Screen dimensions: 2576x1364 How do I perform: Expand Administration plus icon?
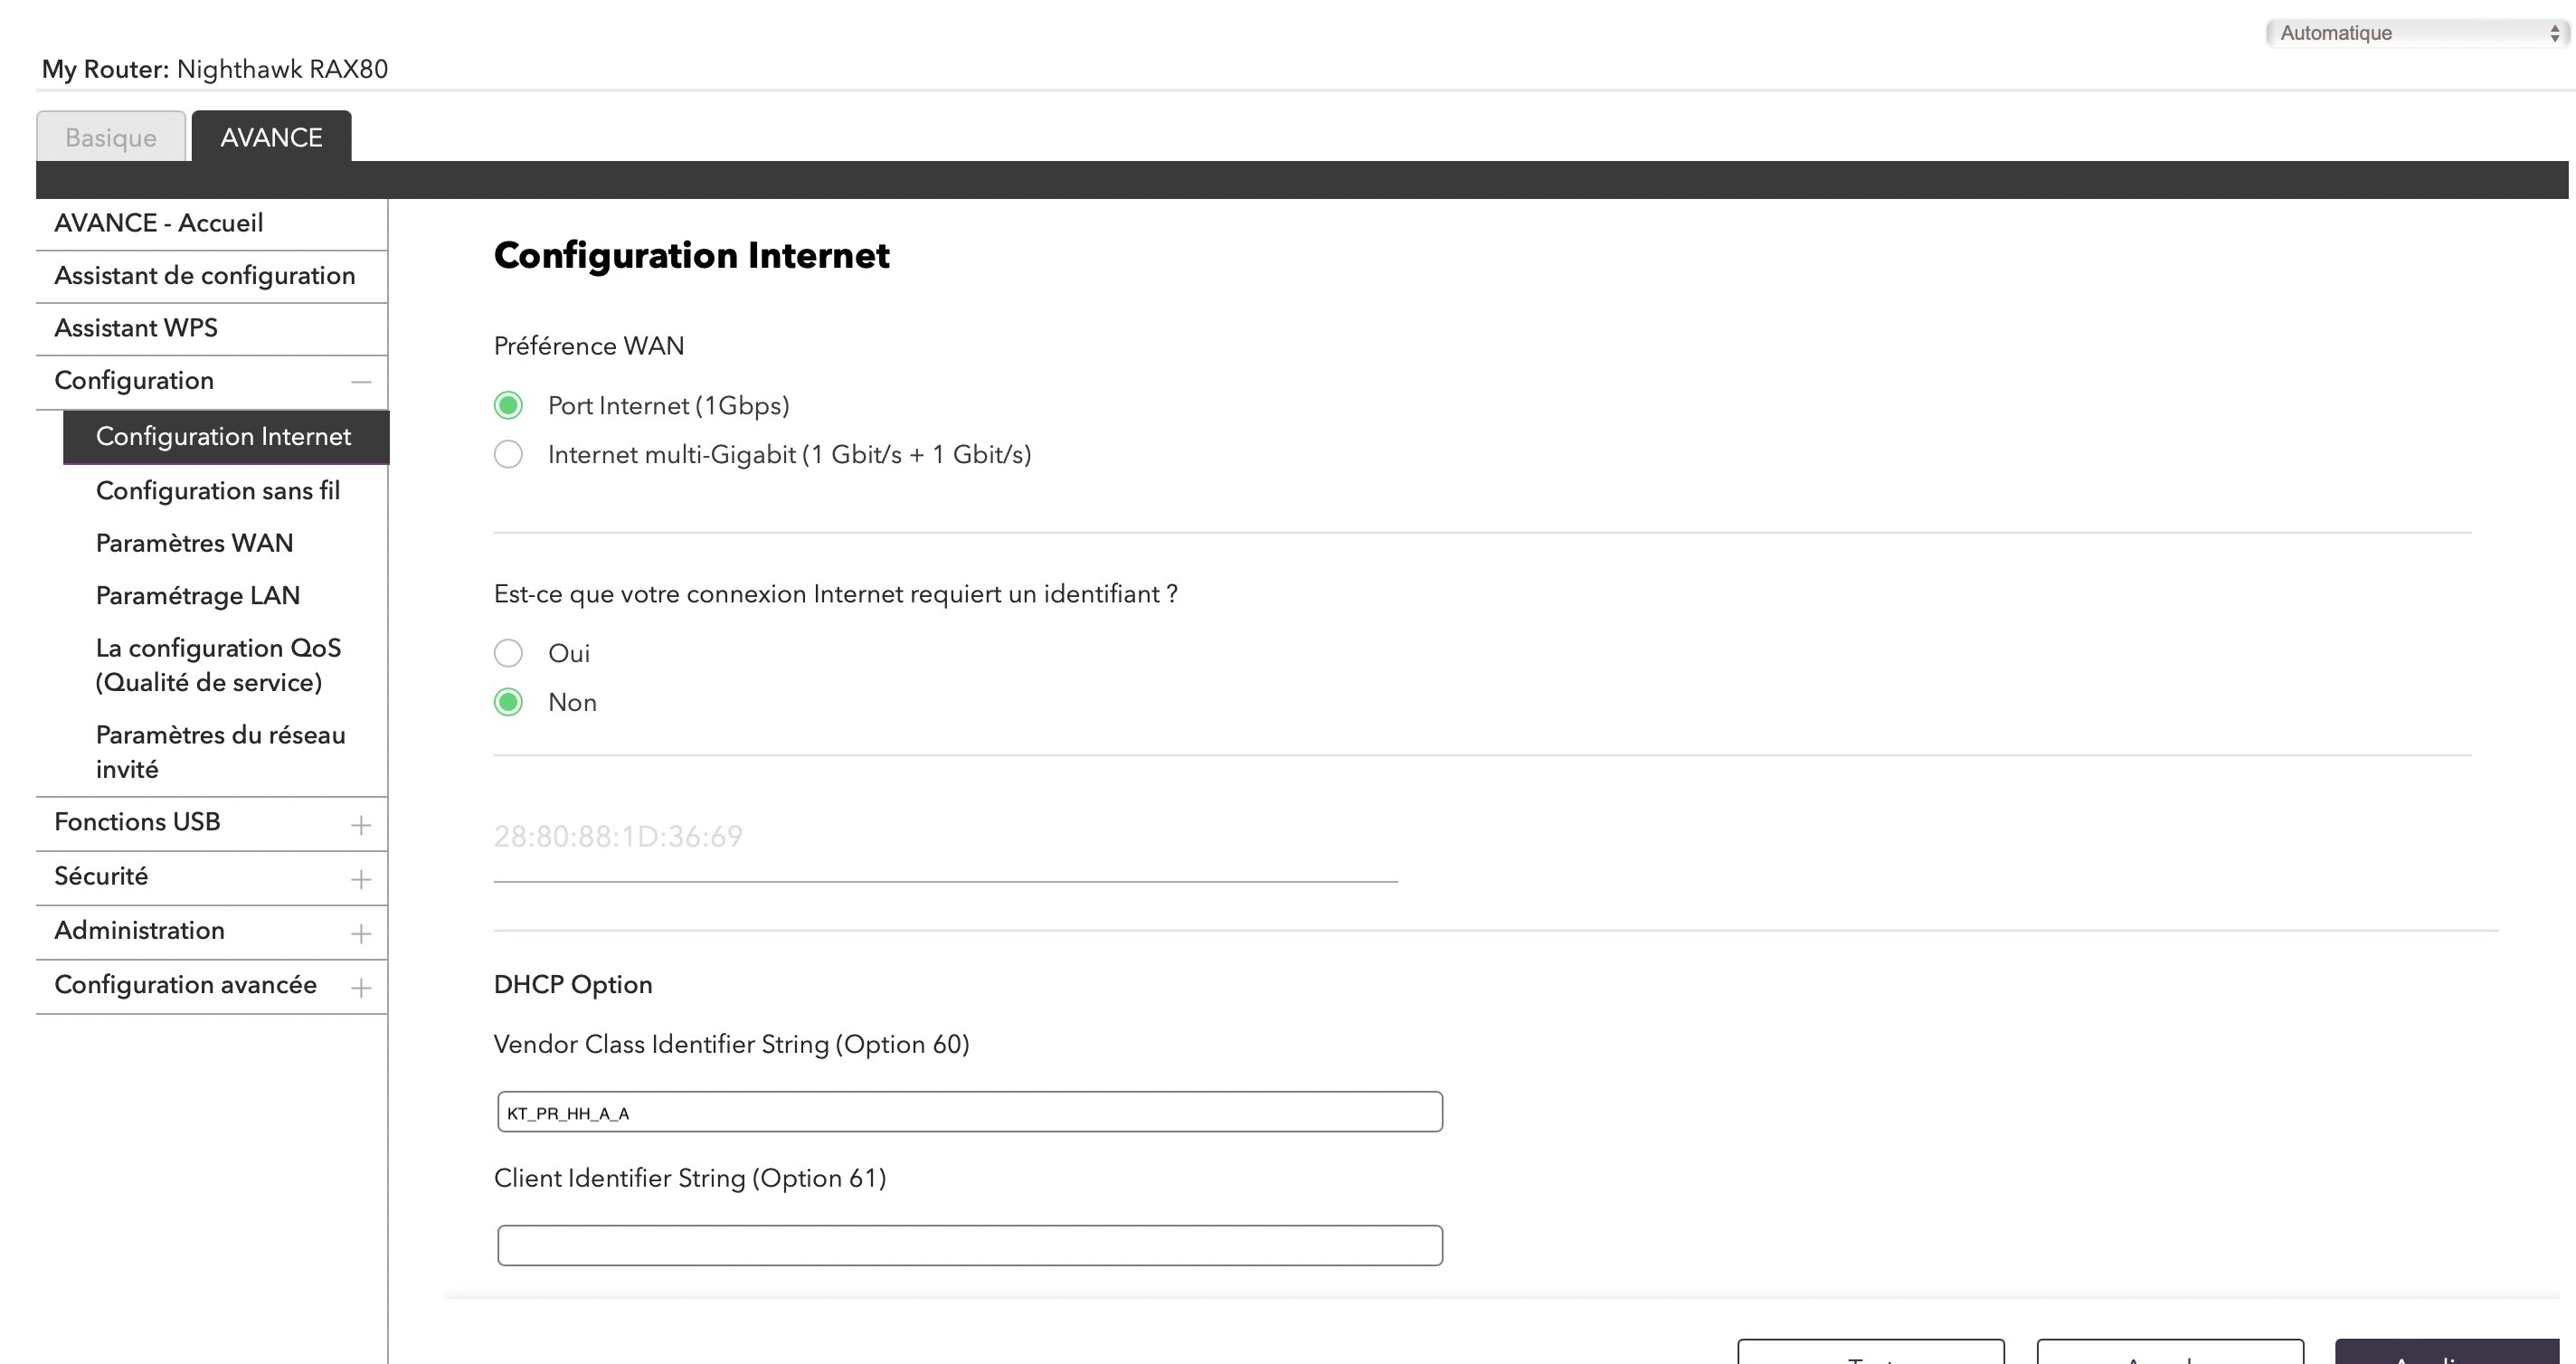pyautogui.click(x=361, y=933)
